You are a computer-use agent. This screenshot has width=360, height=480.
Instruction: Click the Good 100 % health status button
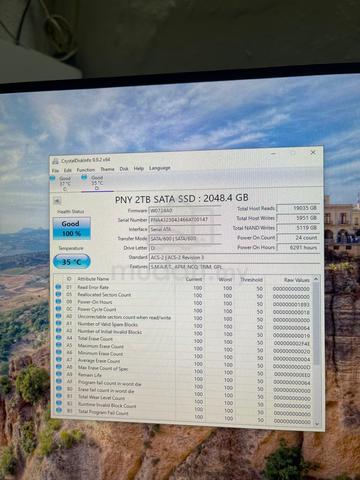(72, 228)
